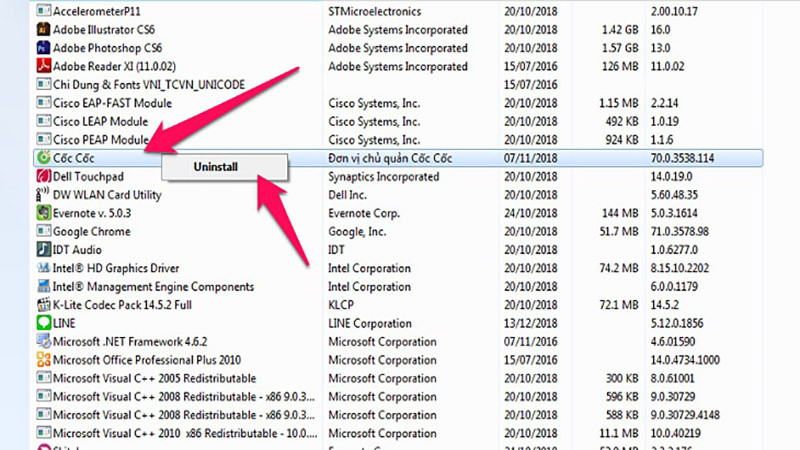Select the Google Chrome program entry

pos(398,231)
